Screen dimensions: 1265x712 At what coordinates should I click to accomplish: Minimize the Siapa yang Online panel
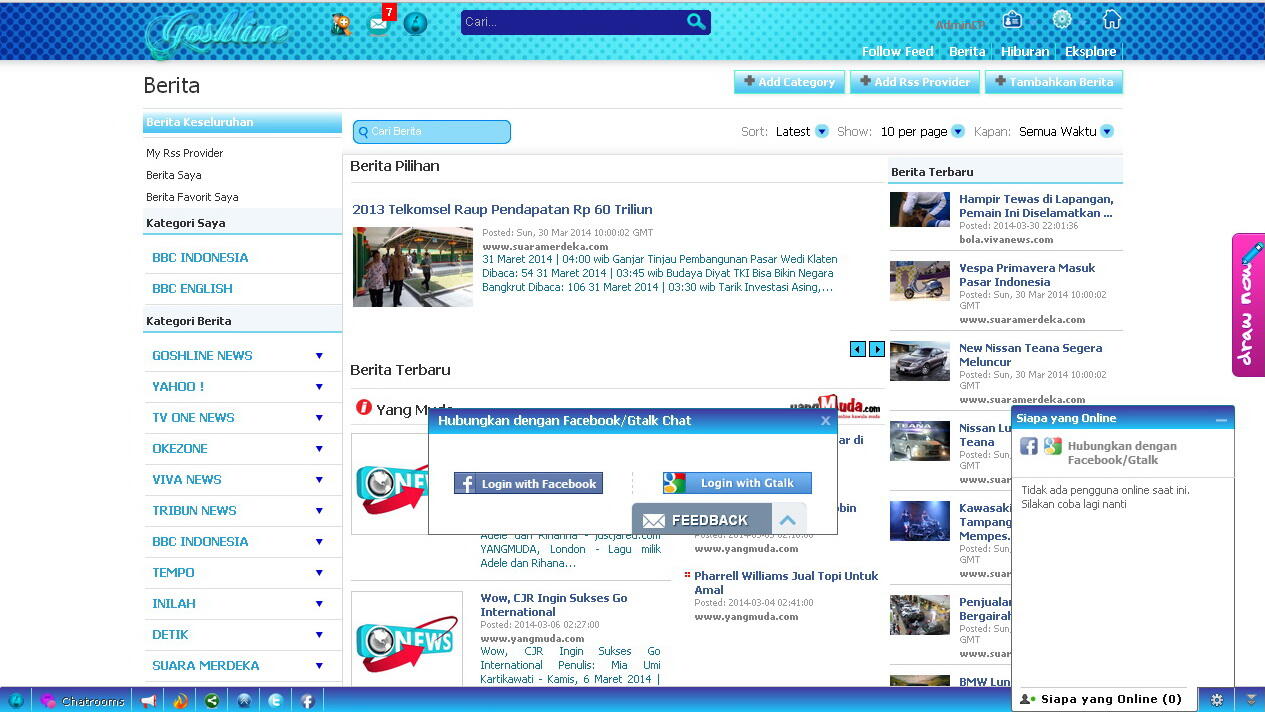1221,419
